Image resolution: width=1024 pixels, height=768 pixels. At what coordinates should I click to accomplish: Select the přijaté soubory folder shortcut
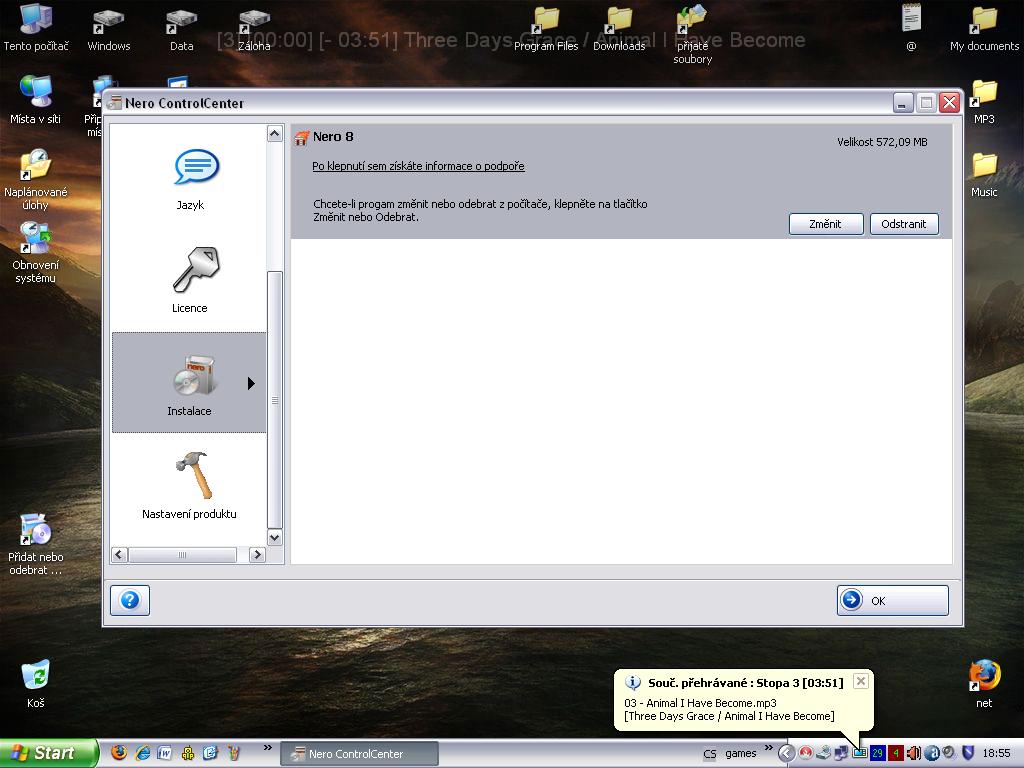click(692, 35)
